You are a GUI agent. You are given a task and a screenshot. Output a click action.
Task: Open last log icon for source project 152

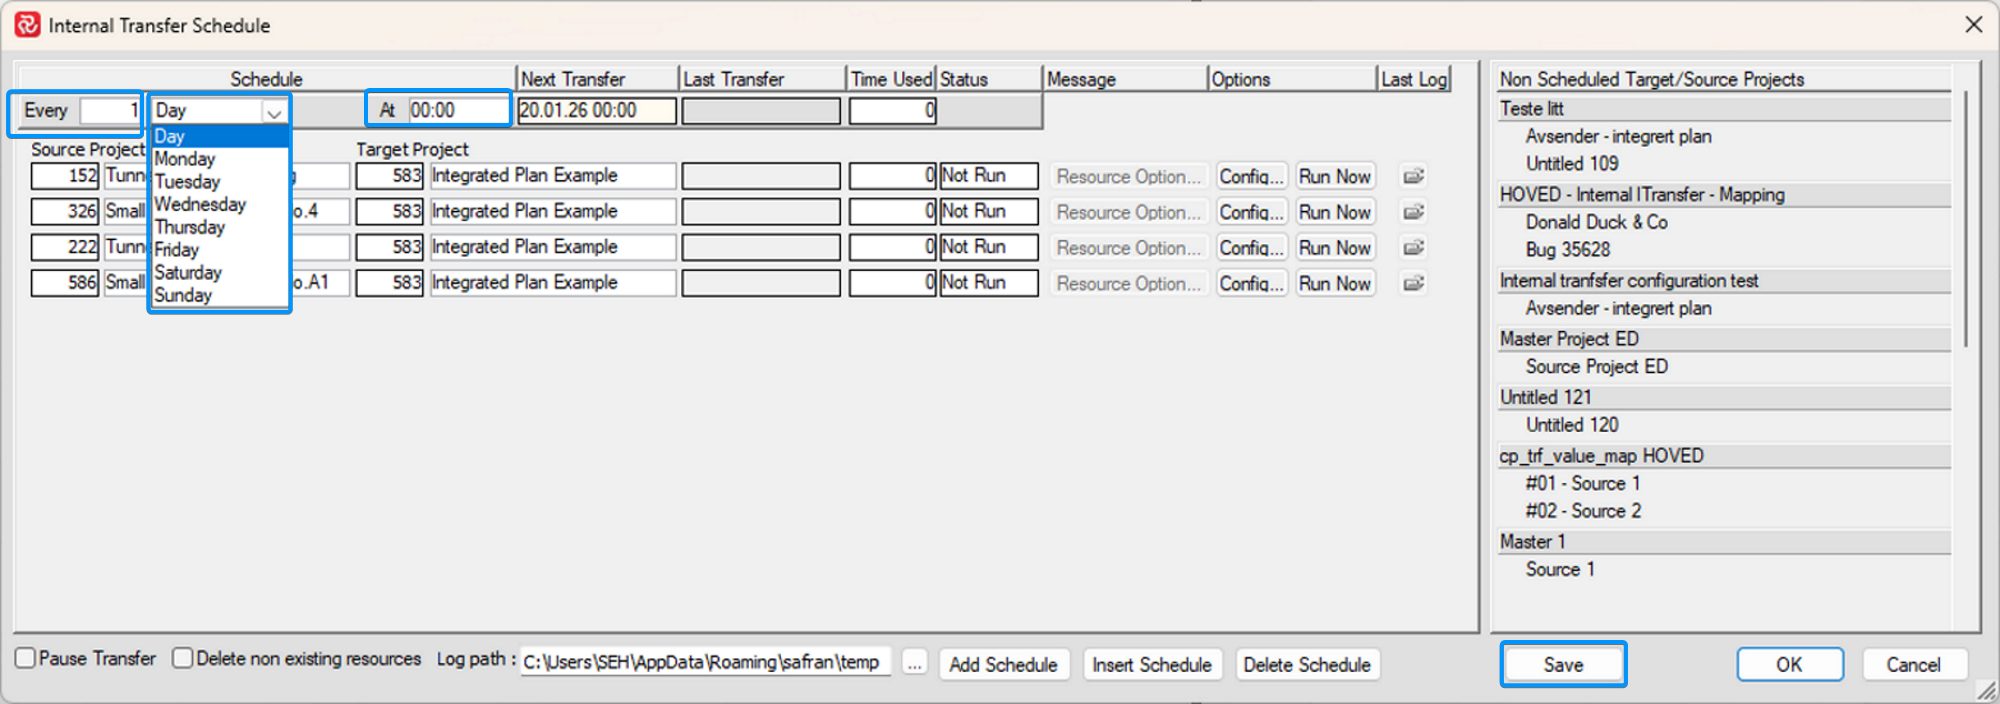pos(1413,176)
